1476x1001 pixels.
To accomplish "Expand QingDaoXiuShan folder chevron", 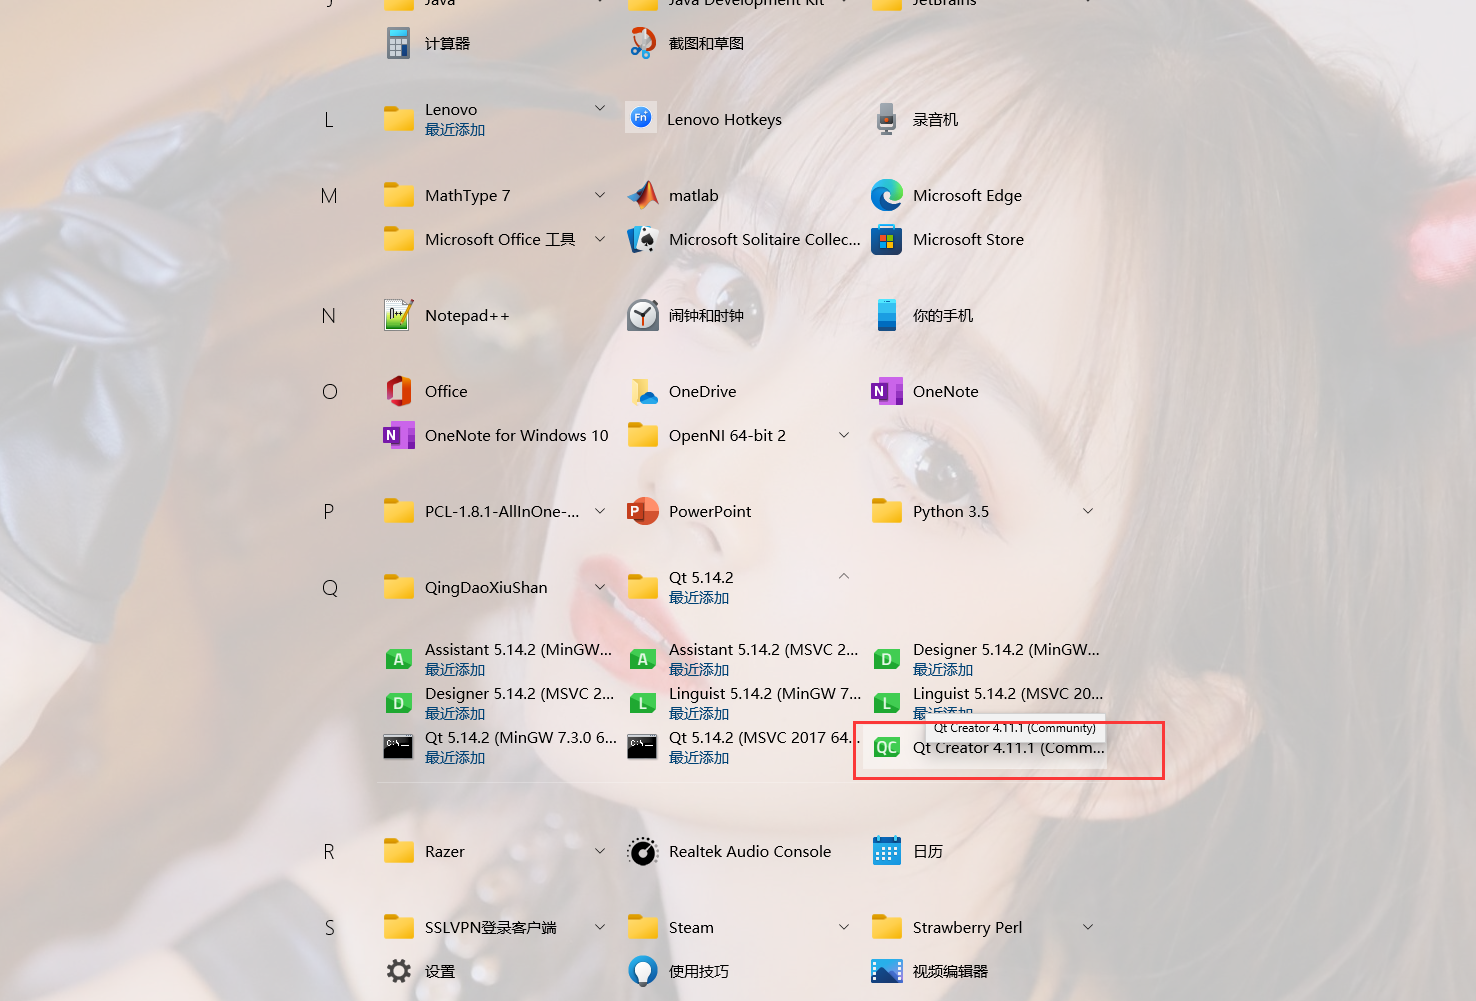I will 600,587.
